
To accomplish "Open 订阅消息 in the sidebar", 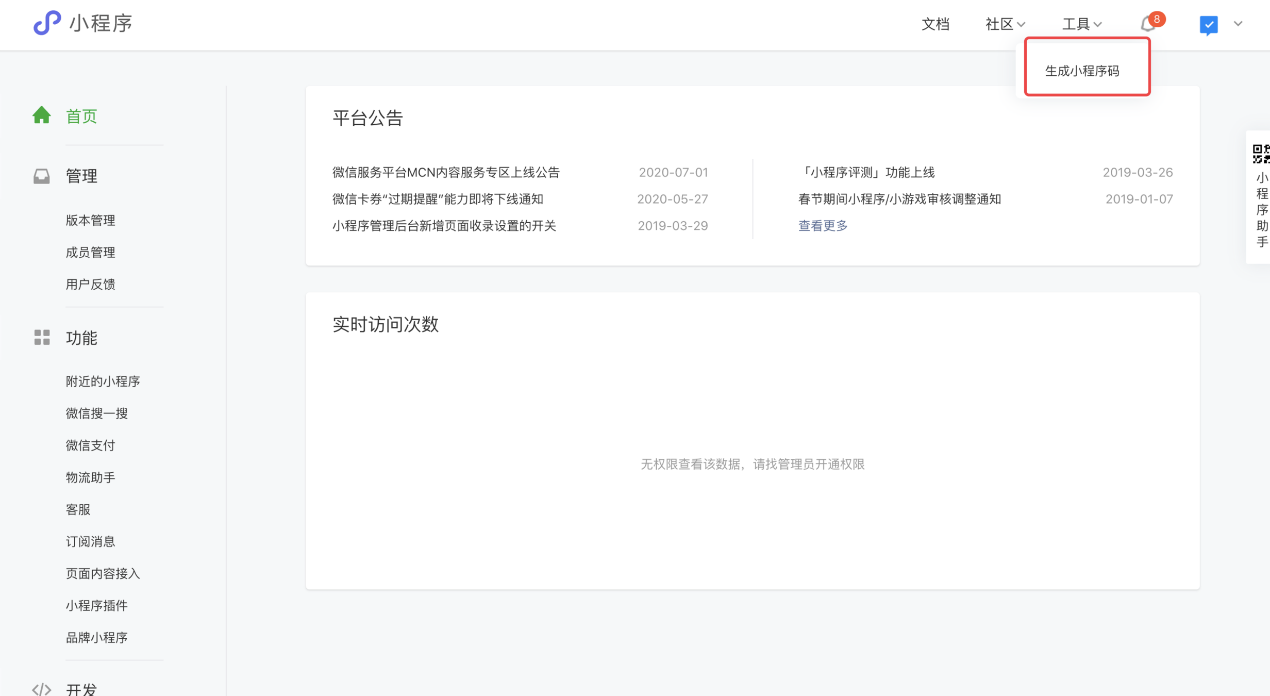I will pyautogui.click(x=91, y=541).
